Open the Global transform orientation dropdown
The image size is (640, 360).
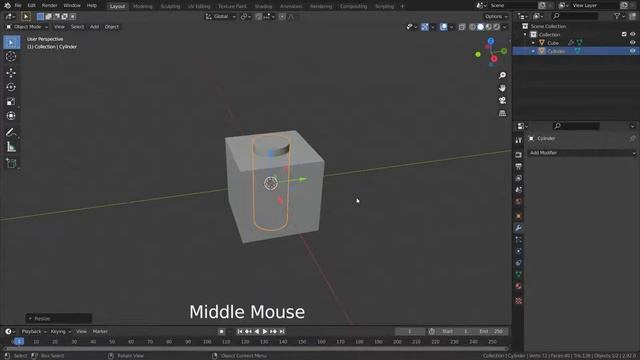(x=221, y=17)
